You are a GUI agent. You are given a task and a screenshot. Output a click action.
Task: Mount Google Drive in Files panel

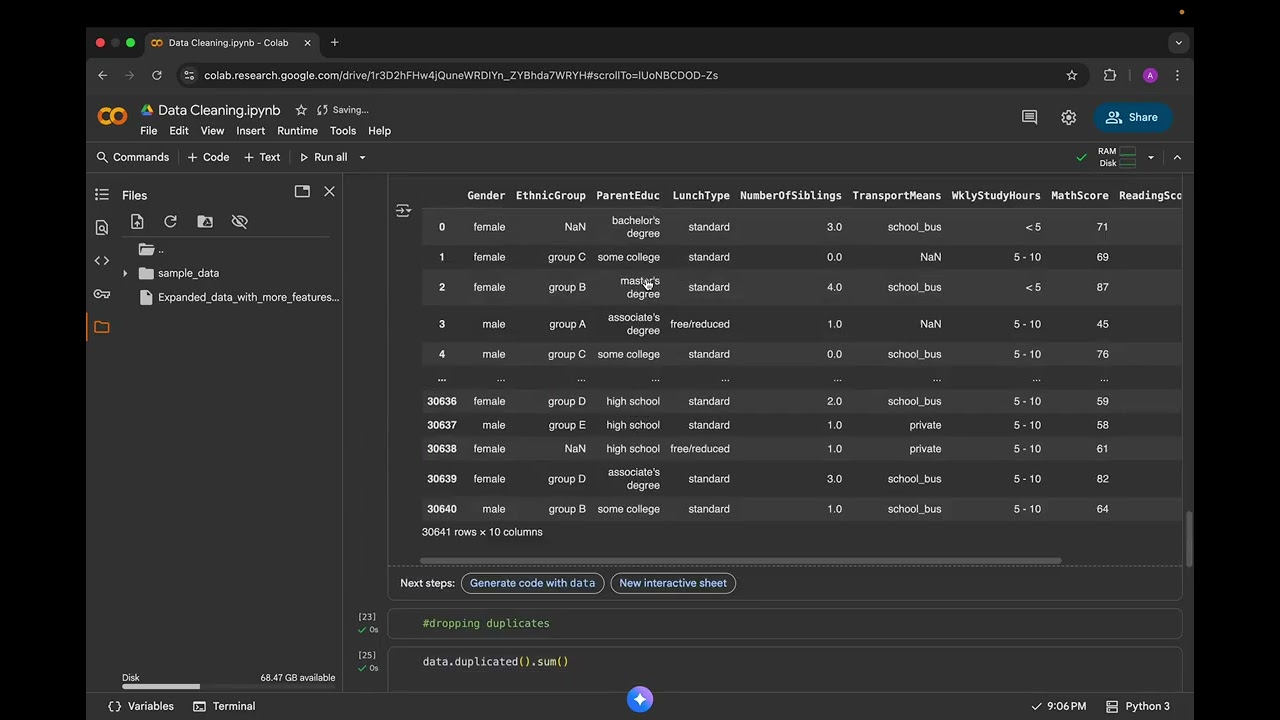click(x=205, y=222)
